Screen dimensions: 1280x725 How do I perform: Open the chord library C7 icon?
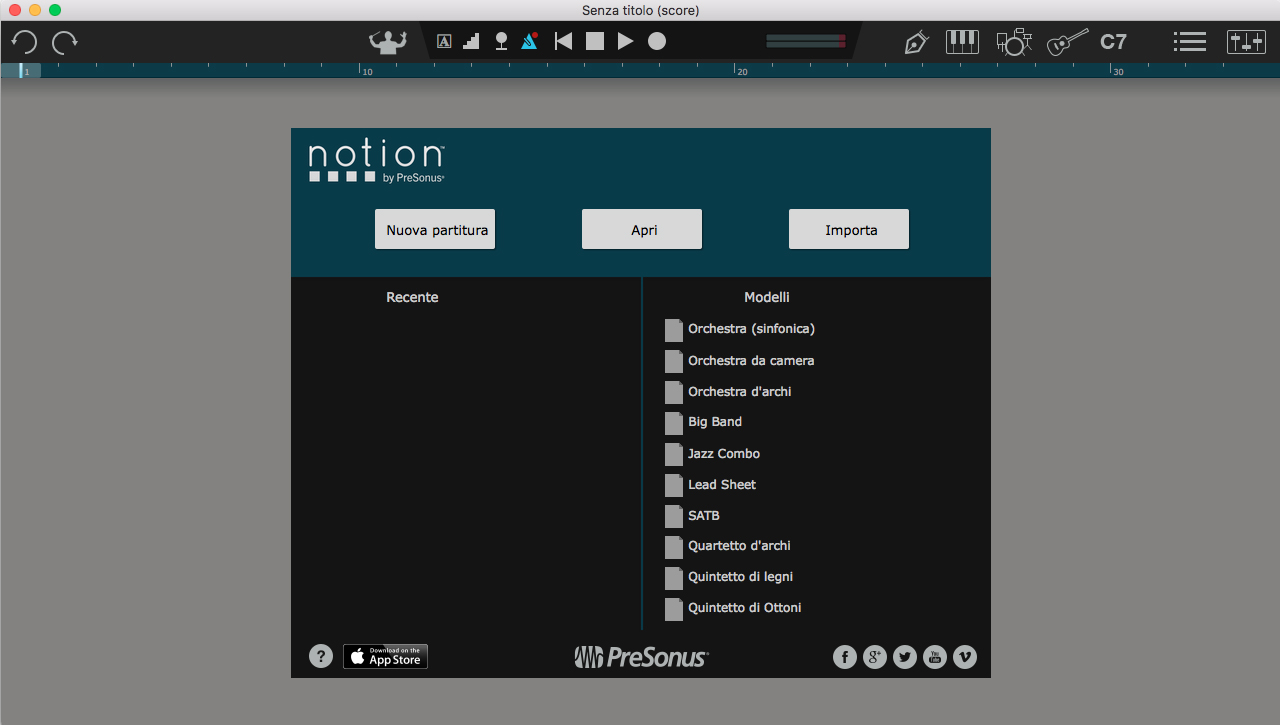pos(1113,42)
